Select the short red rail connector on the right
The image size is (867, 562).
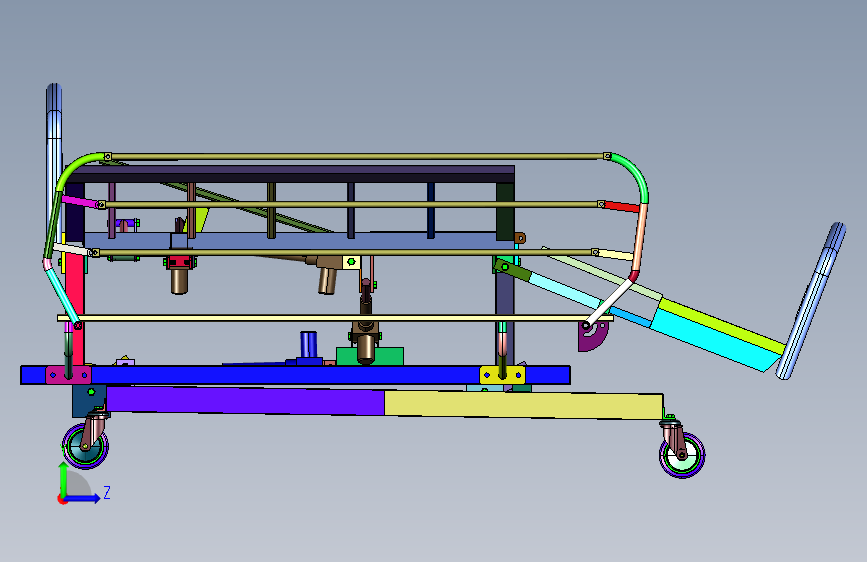621,207
